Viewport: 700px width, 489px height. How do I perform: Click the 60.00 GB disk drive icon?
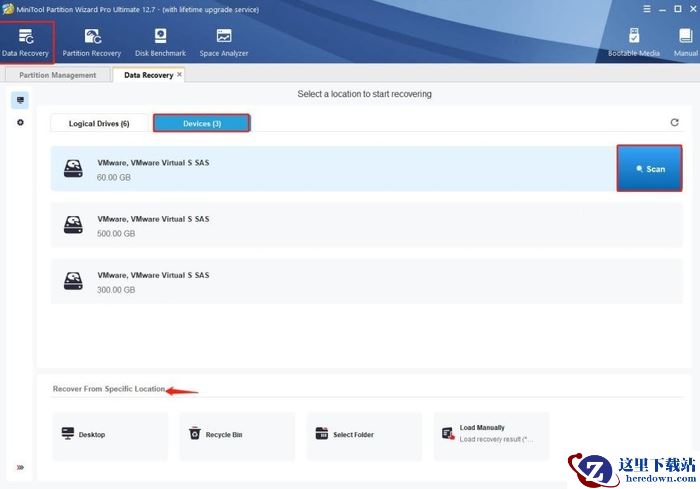coord(73,169)
